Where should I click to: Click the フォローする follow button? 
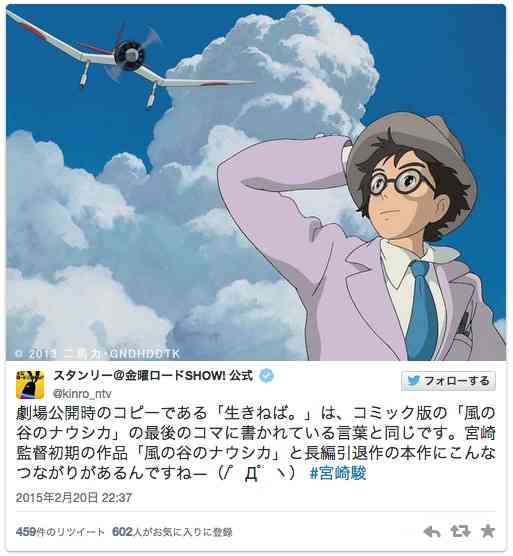pos(448,381)
